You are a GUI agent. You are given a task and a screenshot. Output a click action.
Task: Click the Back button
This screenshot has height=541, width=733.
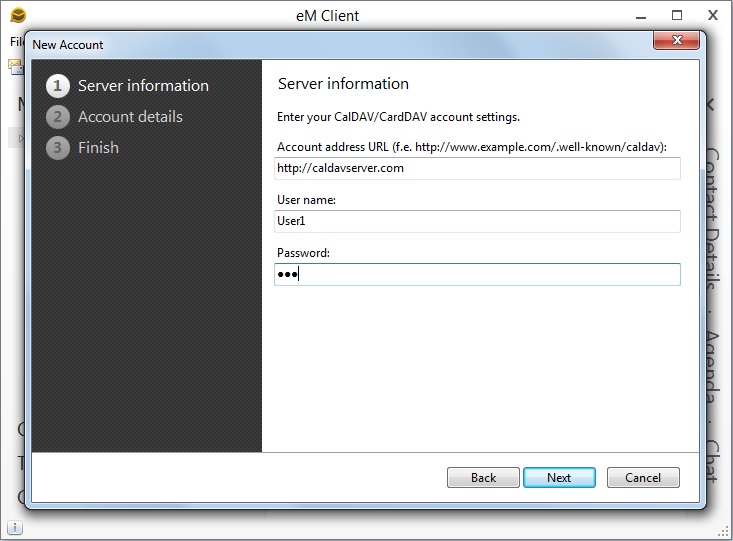[x=483, y=477]
